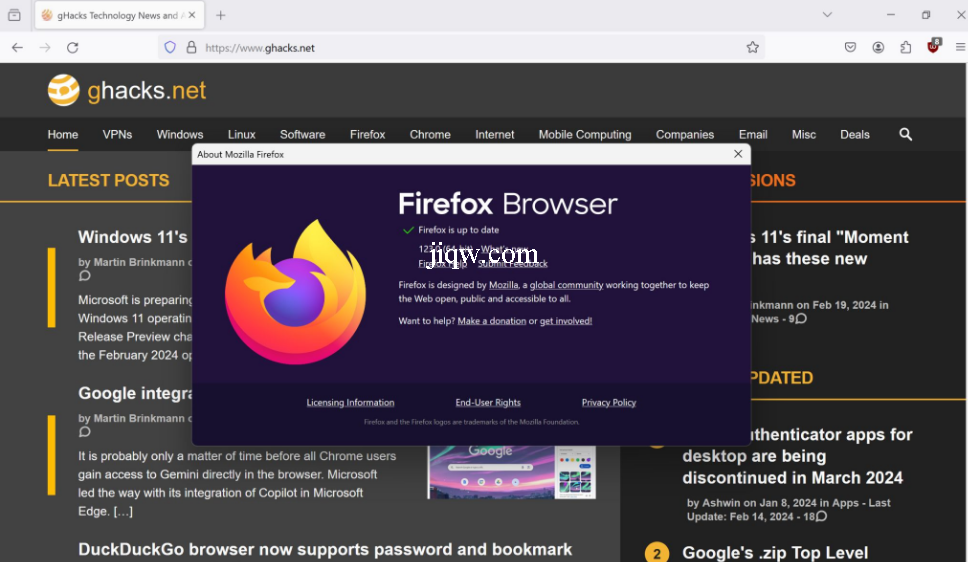Open the Firefox application menu
This screenshot has height=562, width=968.
click(960, 48)
